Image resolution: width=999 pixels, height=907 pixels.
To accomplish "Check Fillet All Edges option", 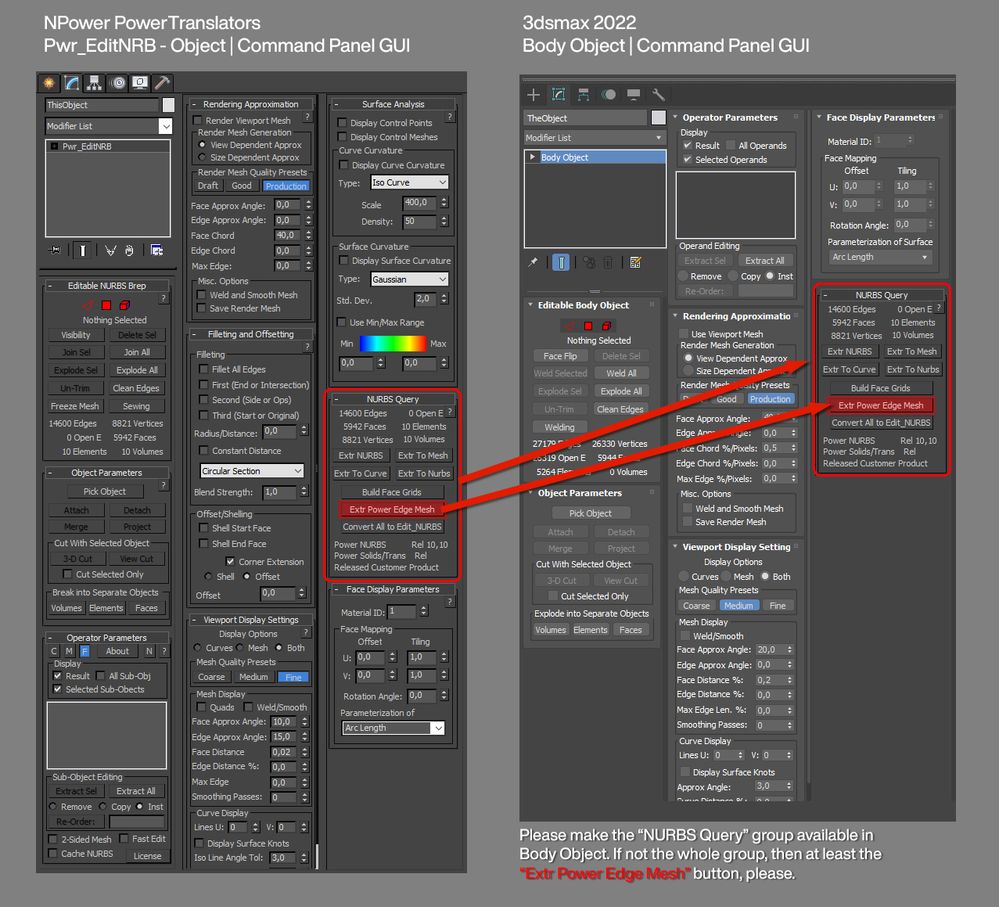I will coord(204,369).
